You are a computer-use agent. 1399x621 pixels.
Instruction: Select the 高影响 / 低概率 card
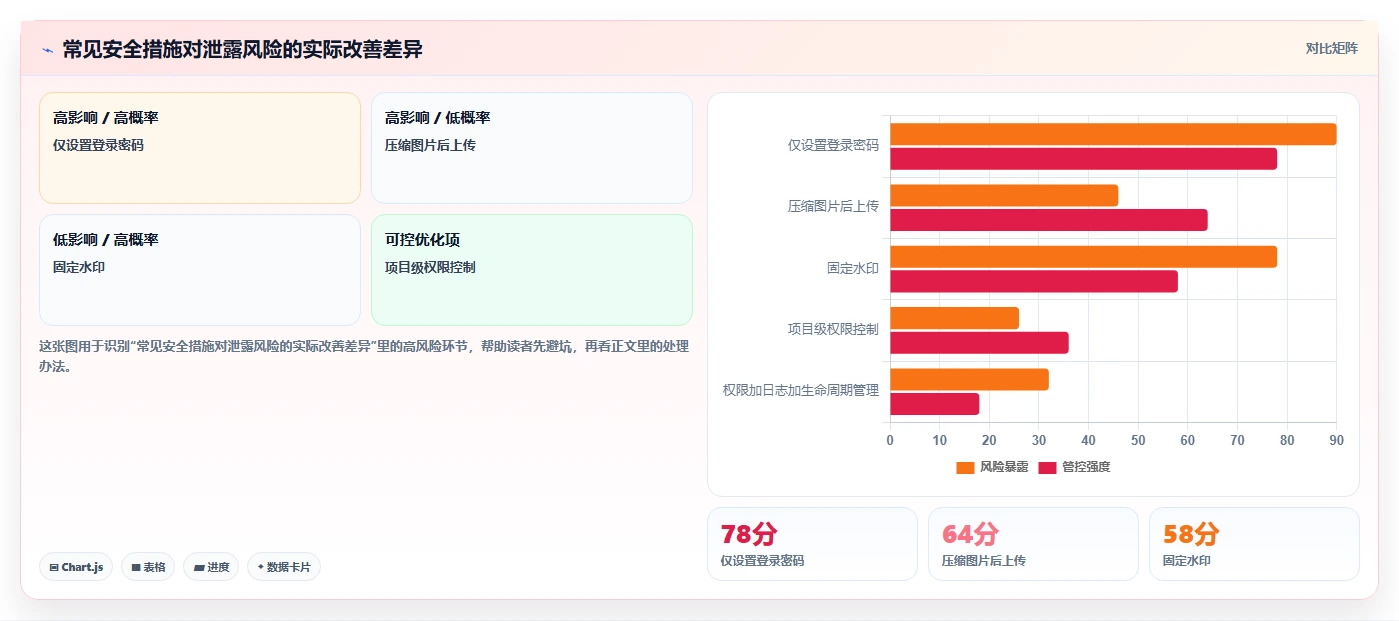pyautogui.click(x=532, y=148)
